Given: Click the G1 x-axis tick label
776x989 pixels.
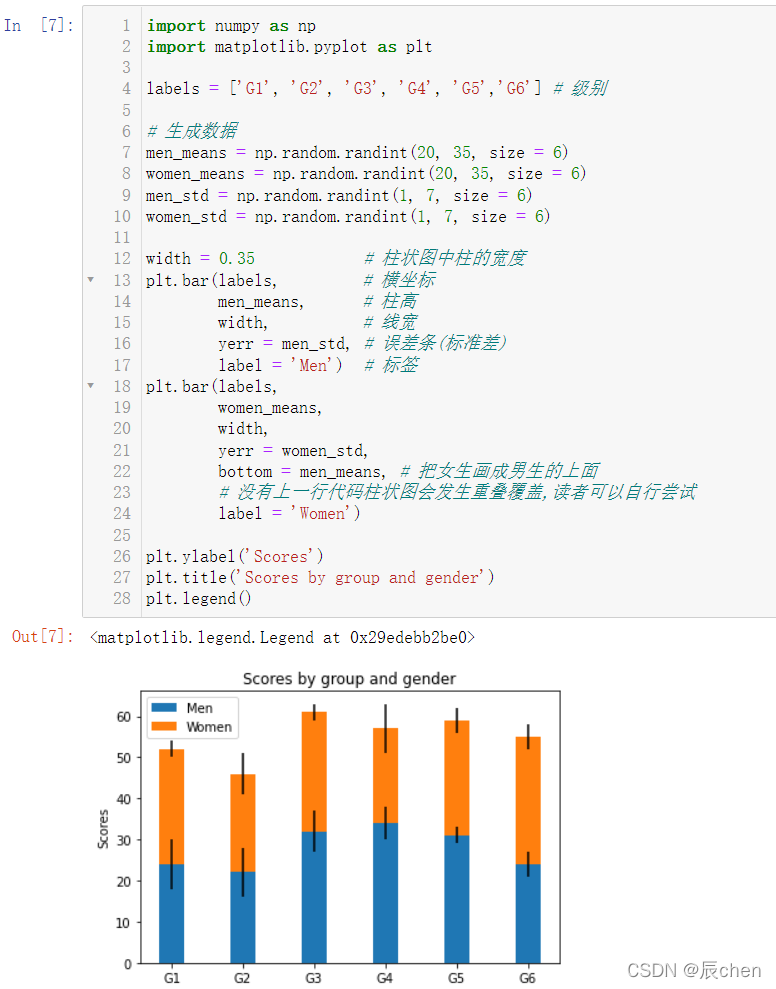Looking at the screenshot, I should (x=172, y=977).
